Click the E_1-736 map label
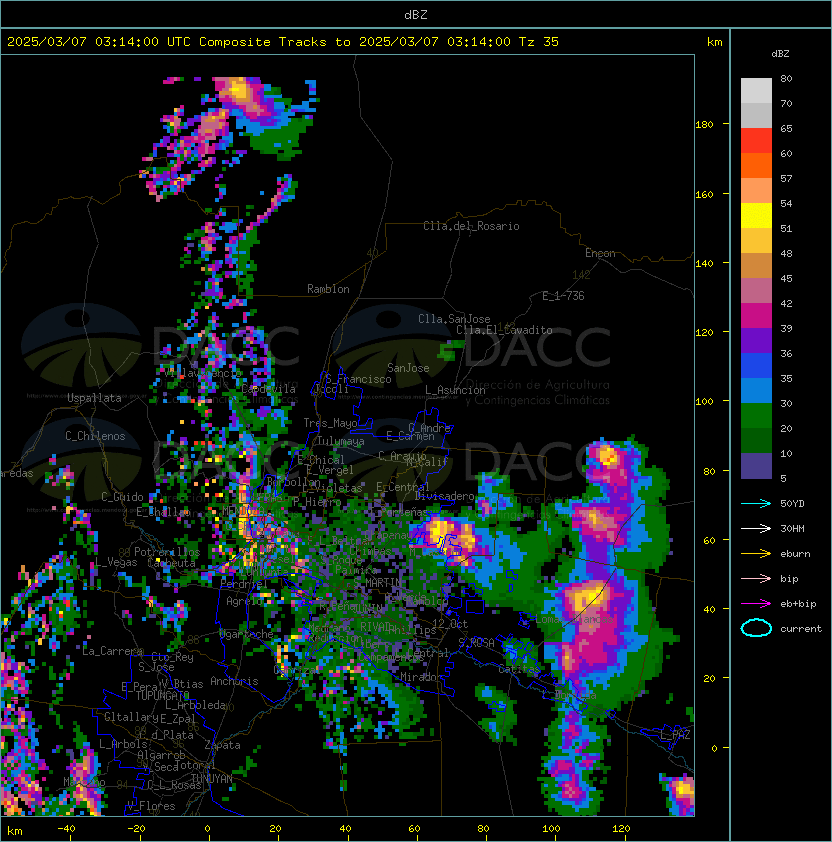Viewport: 832px width, 842px height. (563, 296)
